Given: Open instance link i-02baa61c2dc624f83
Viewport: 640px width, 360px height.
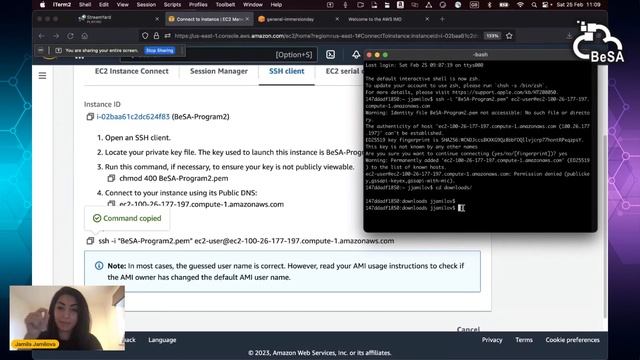Looking at the screenshot, I should click(133, 117).
